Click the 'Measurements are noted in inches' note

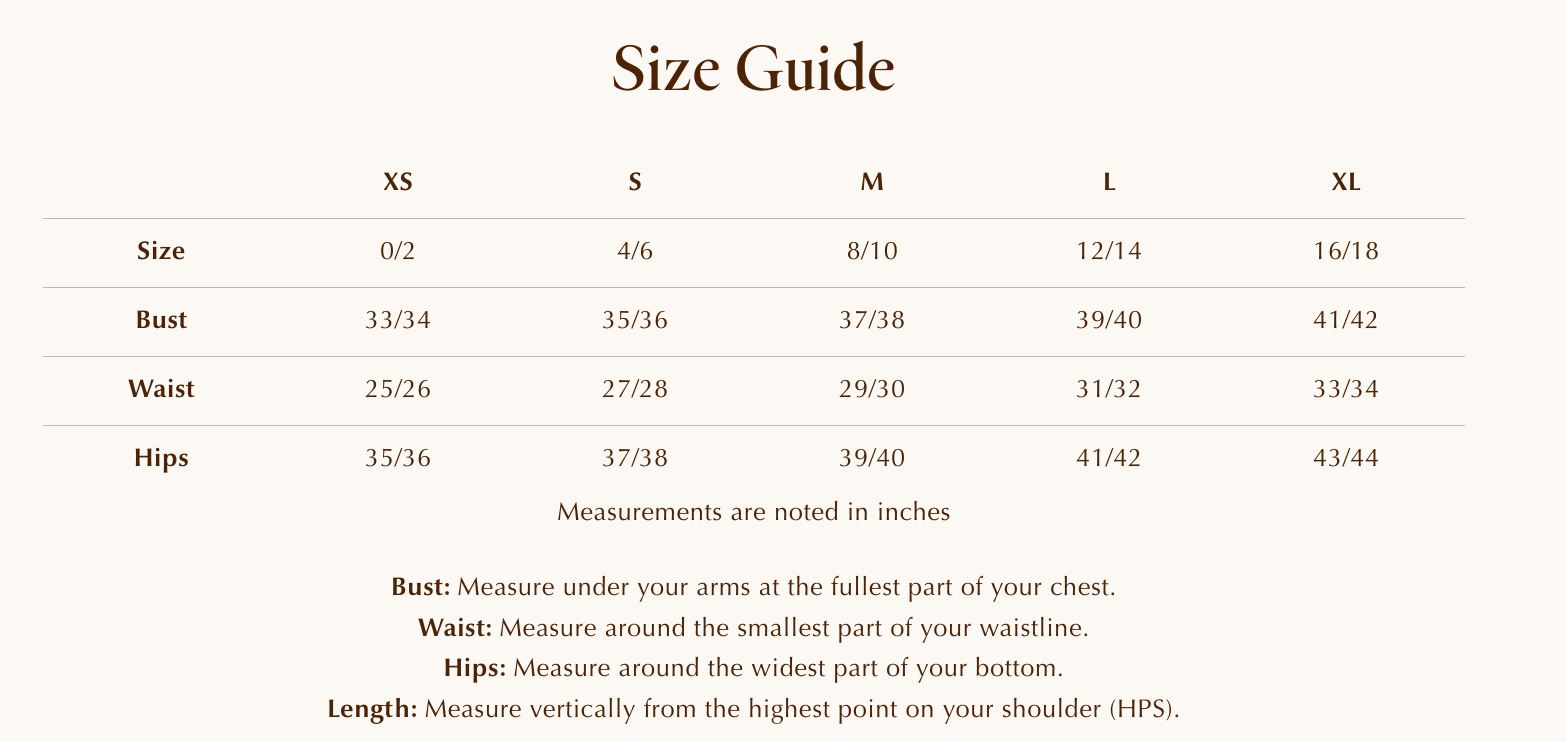[753, 513]
